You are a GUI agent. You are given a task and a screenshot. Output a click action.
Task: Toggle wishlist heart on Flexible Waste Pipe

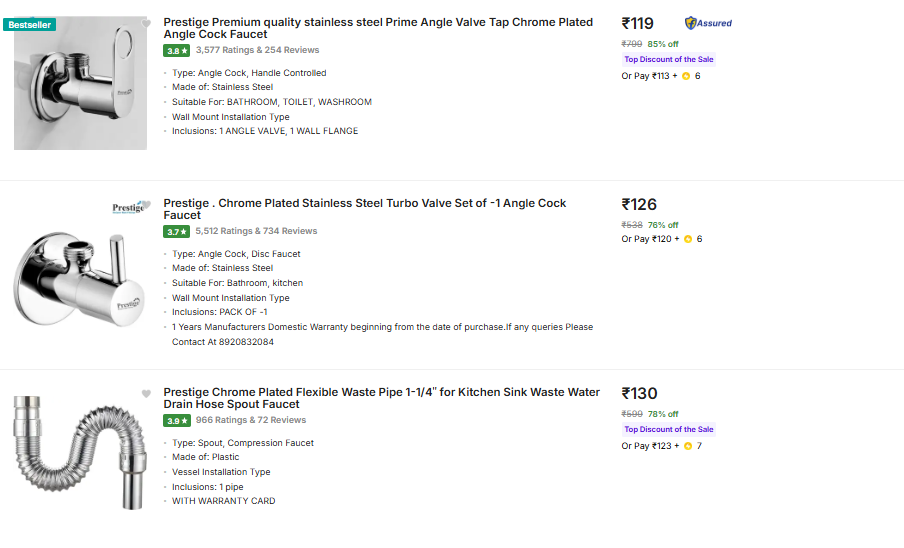coord(146,393)
